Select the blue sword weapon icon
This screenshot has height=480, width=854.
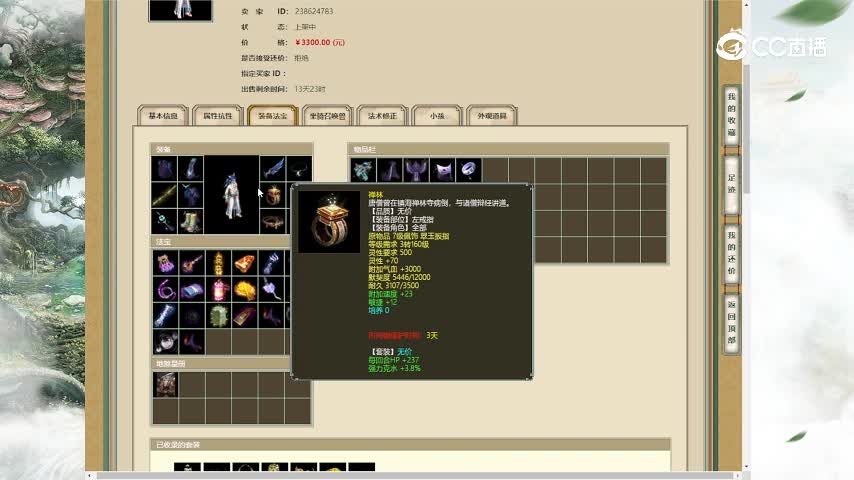tap(272, 169)
